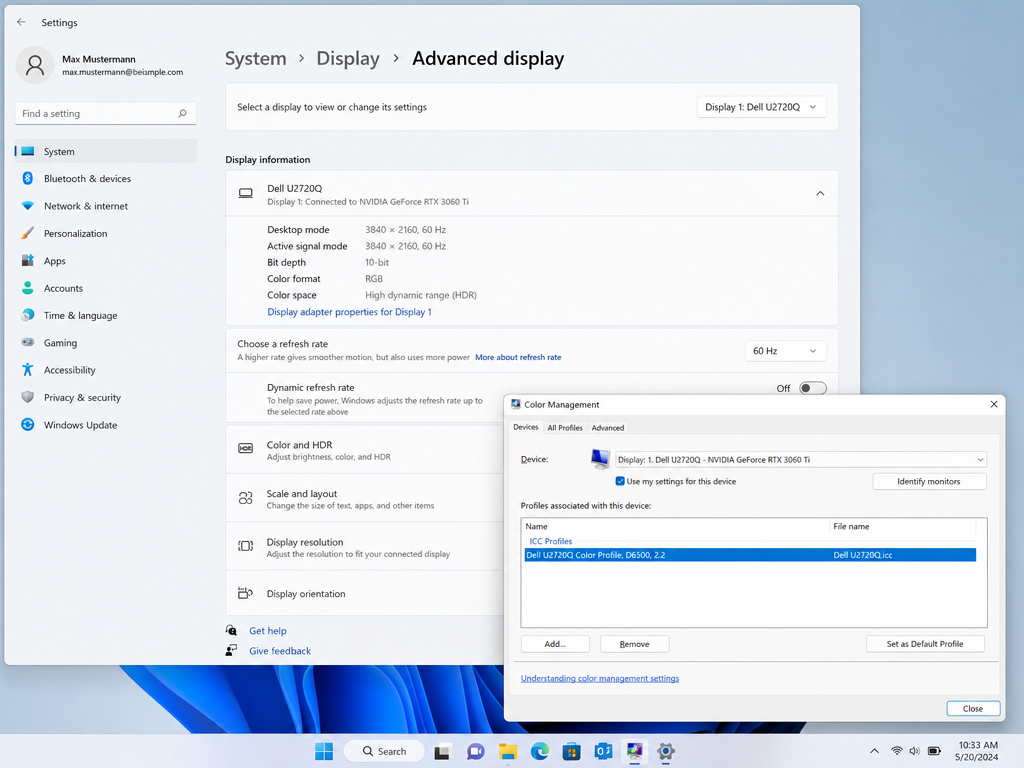Click the Find a setting search field

(x=106, y=114)
